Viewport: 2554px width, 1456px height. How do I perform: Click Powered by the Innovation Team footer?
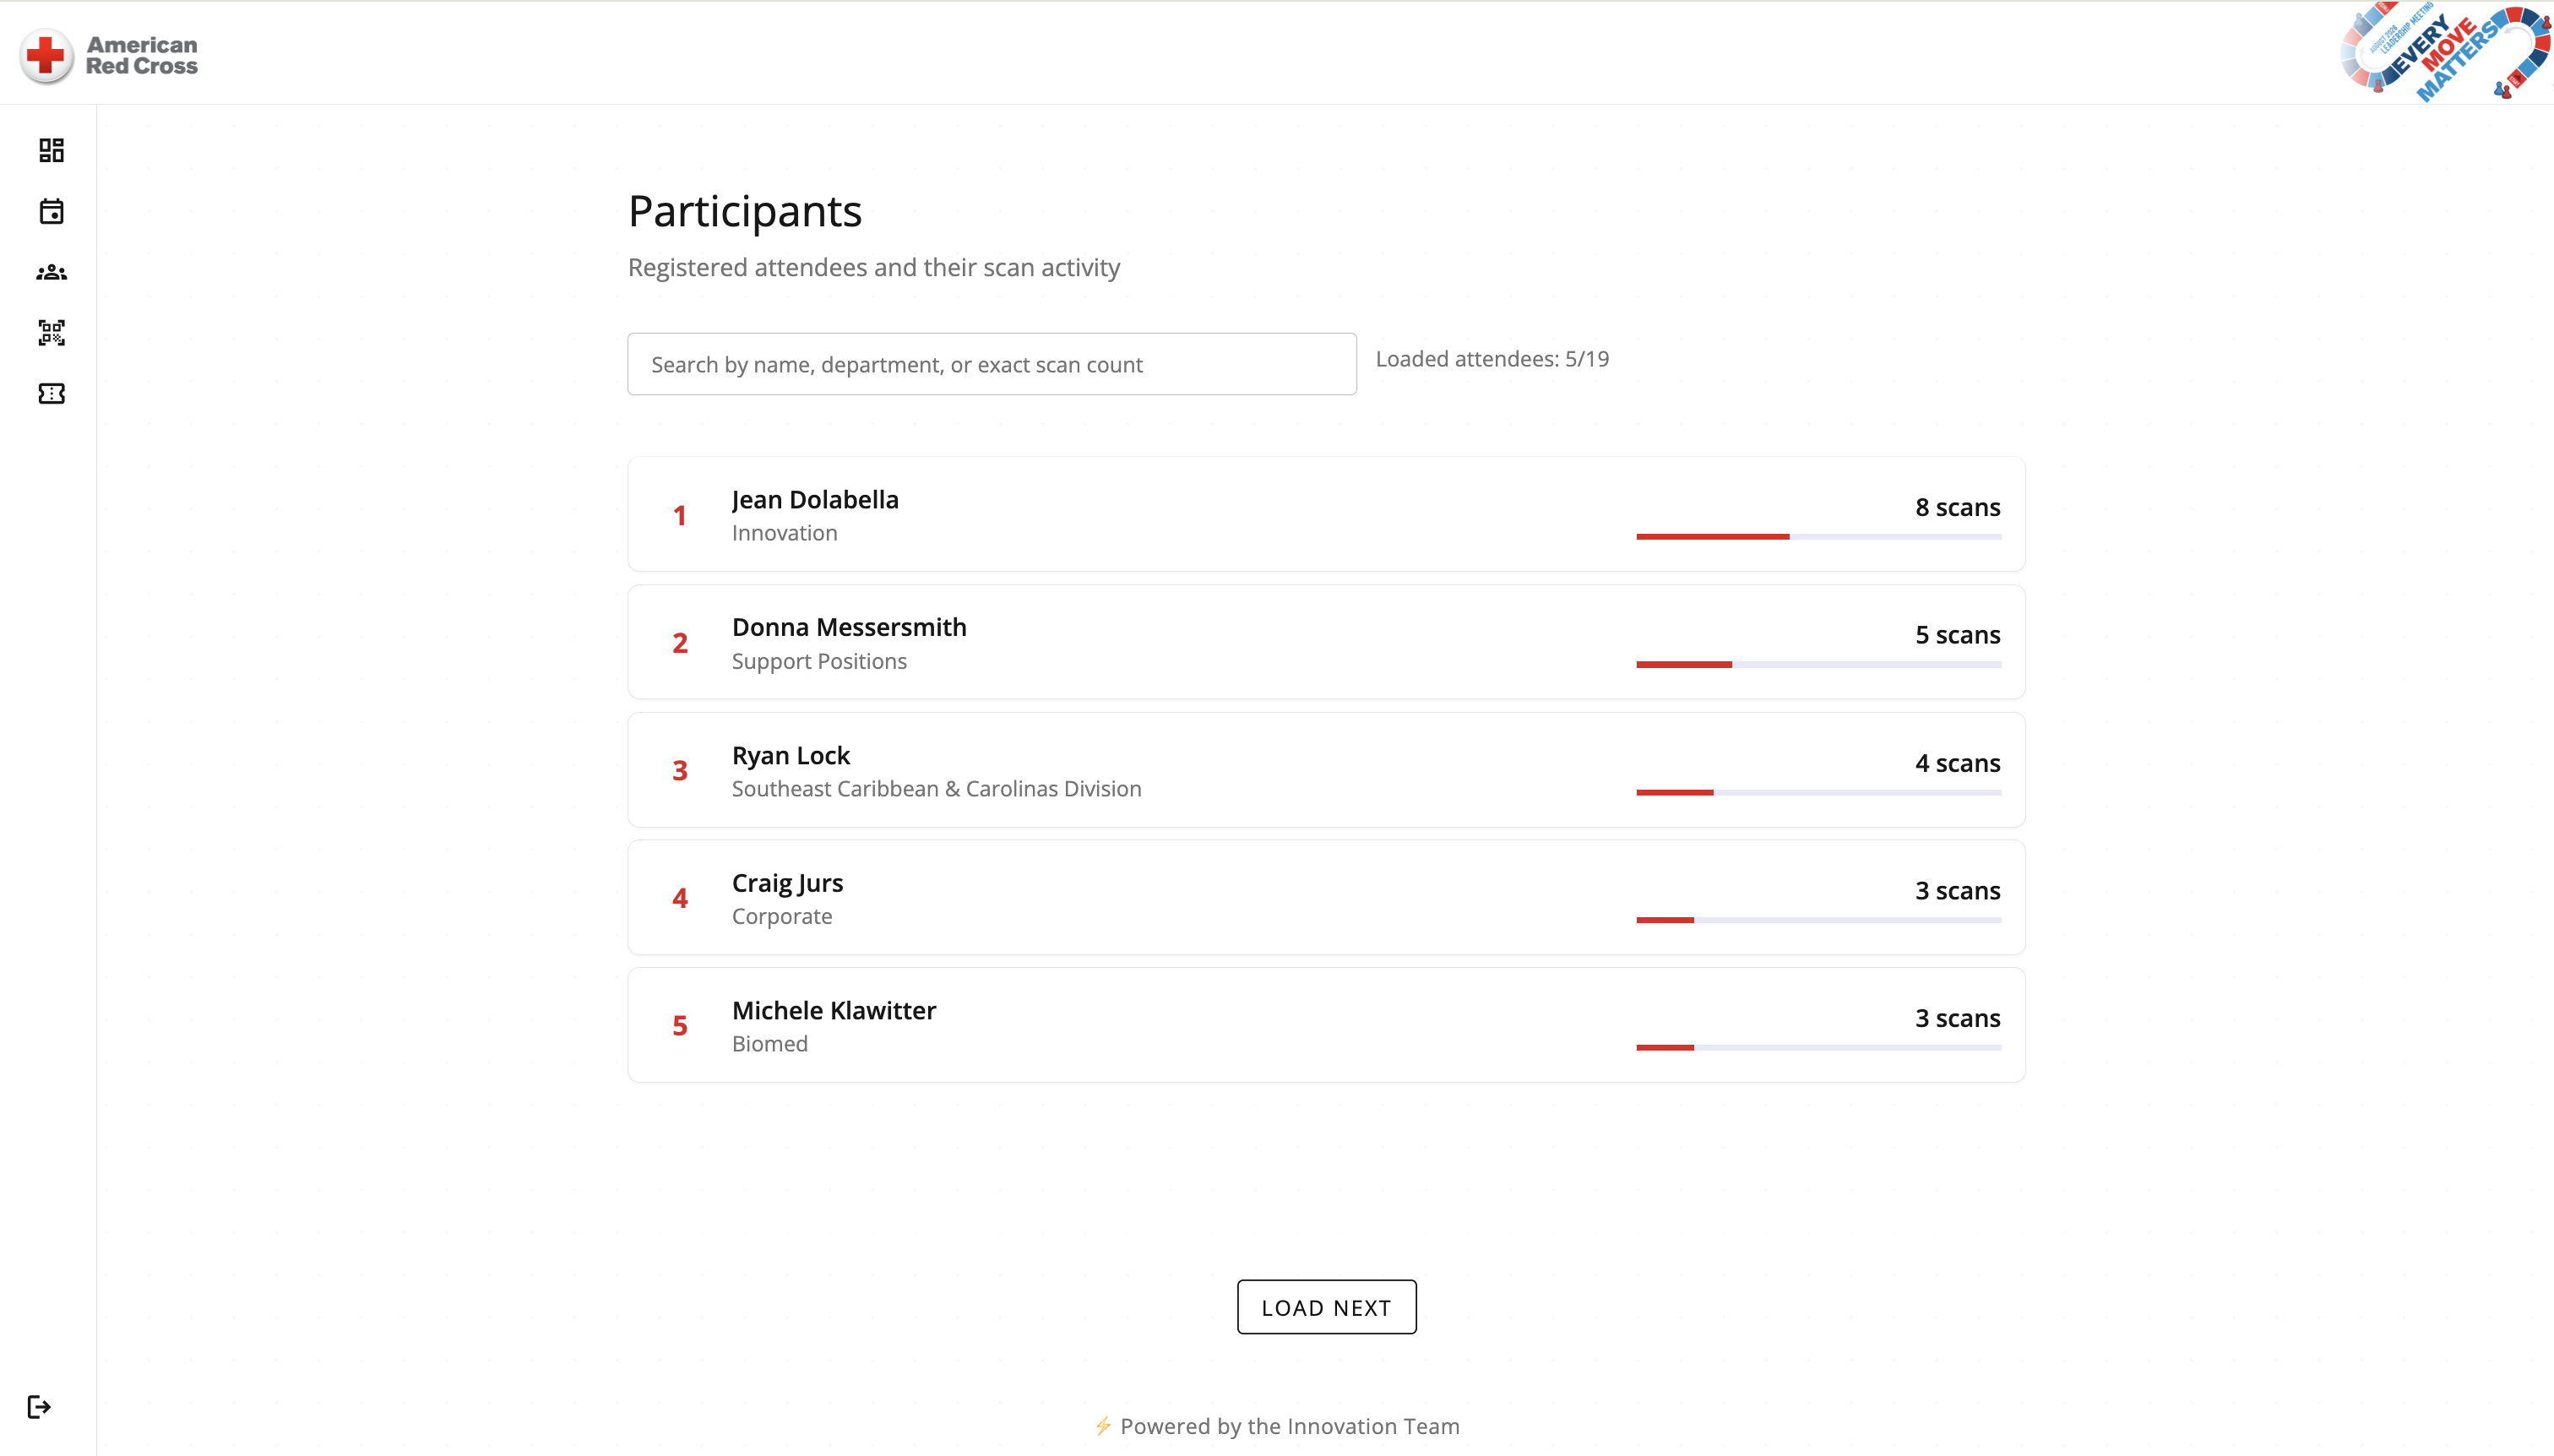pyautogui.click(x=1276, y=1426)
